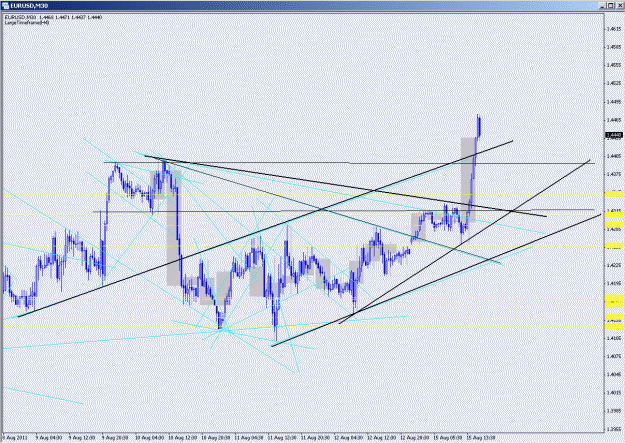The height and width of the screenshot is (443, 625).
Task: Click the latest candle at chart peak
Action: tap(479, 126)
